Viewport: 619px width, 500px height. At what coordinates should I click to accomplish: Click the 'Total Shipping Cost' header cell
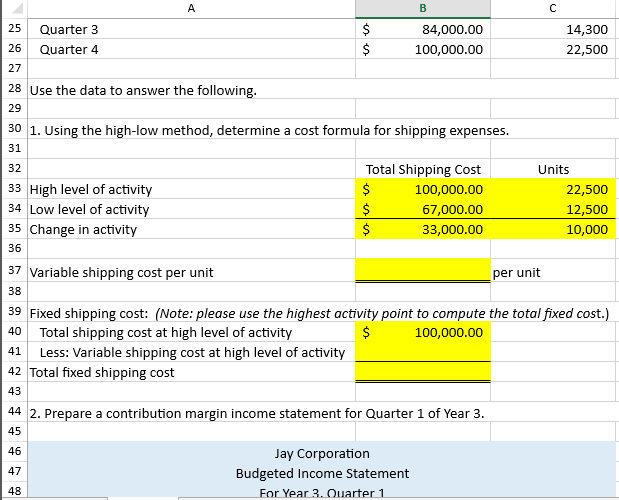click(423, 169)
